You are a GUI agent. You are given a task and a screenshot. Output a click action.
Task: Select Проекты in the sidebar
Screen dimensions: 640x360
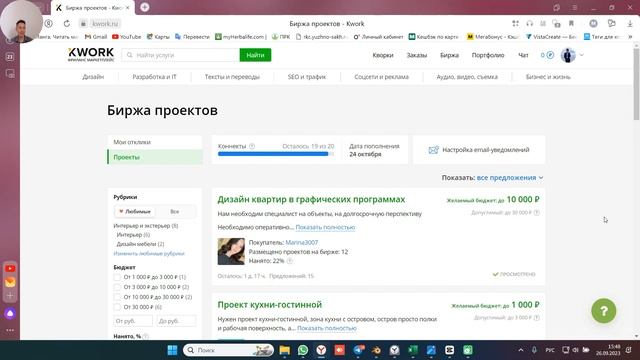click(155, 157)
